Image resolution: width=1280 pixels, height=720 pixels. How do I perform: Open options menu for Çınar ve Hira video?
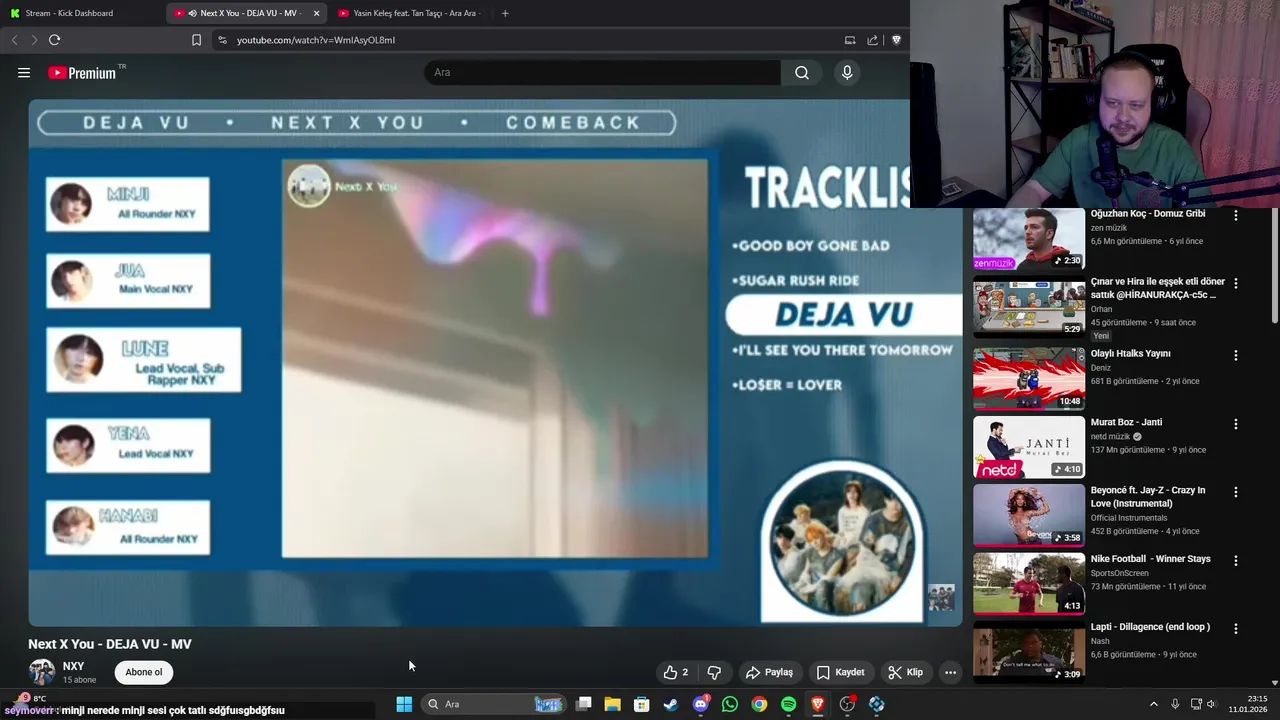coord(1236,283)
